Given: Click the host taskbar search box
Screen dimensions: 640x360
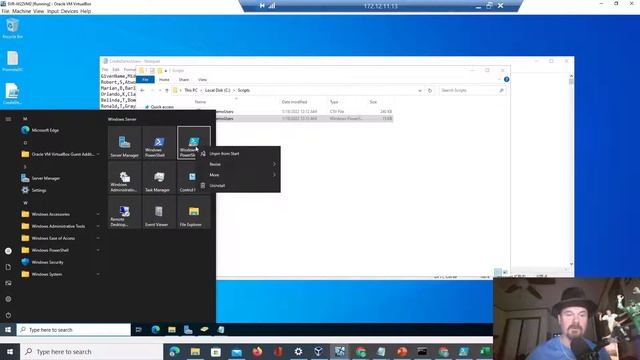Looking at the screenshot, I should coord(91,351).
